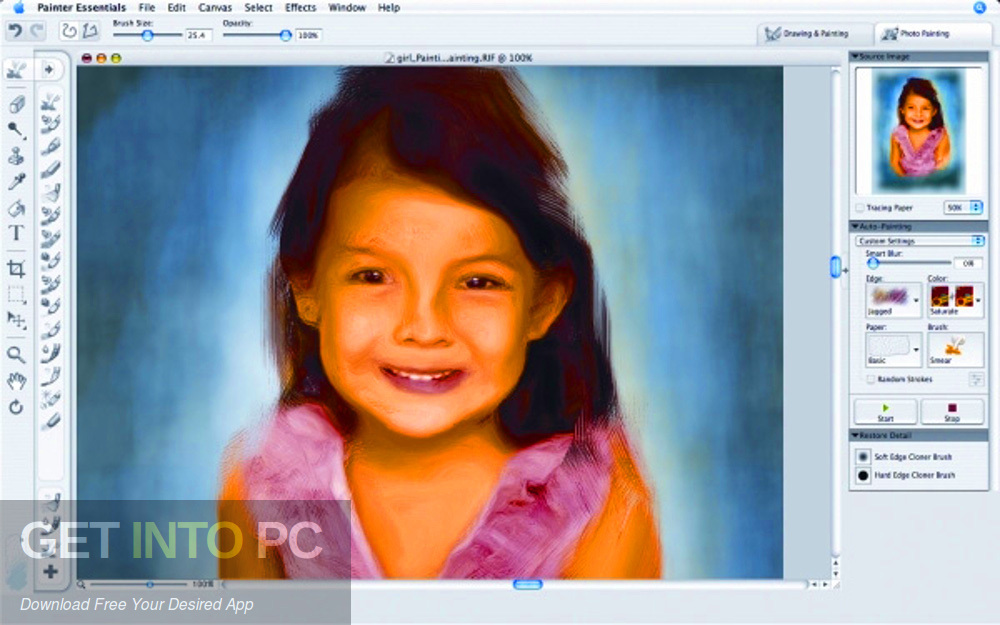Collapse the Restore Detail panel

[855, 436]
